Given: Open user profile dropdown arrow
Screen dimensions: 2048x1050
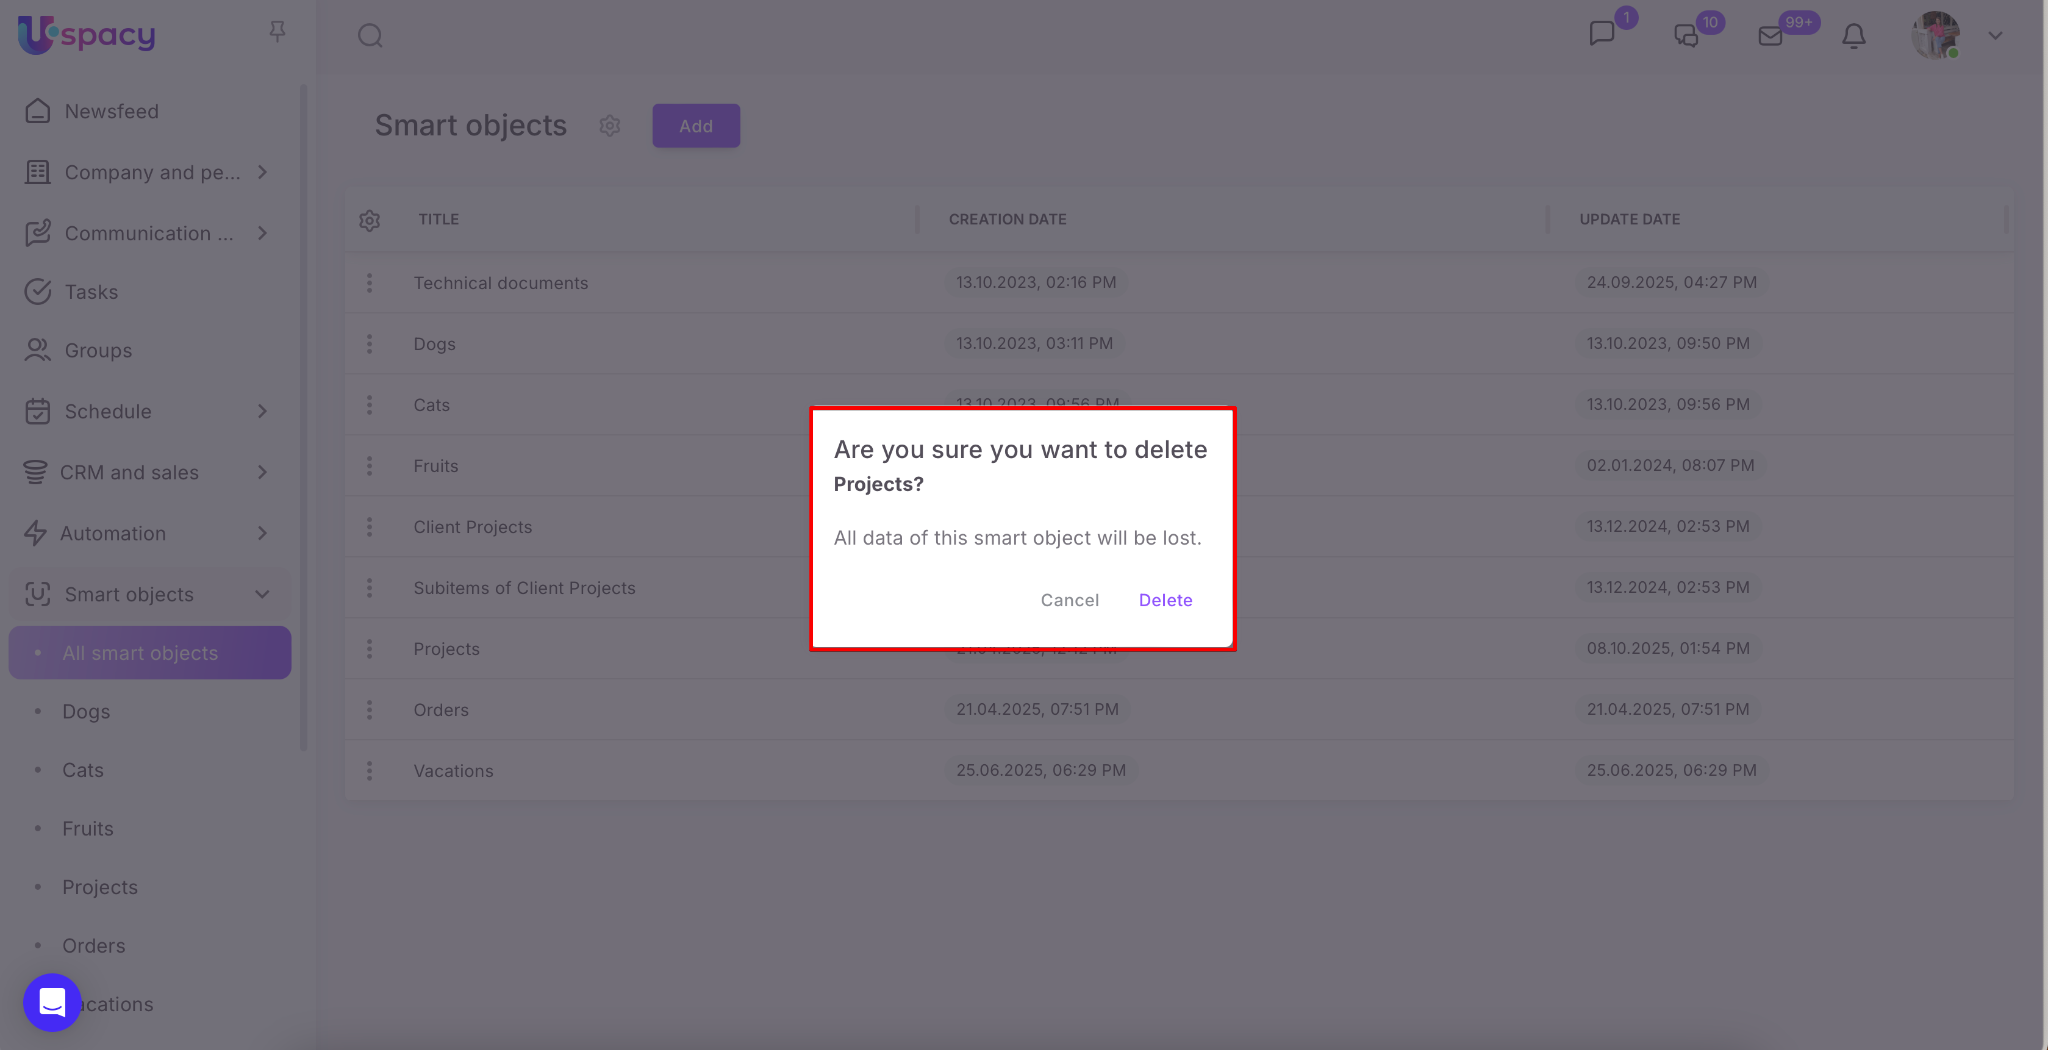Looking at the screenshot, I should (x=1995, y=36).
